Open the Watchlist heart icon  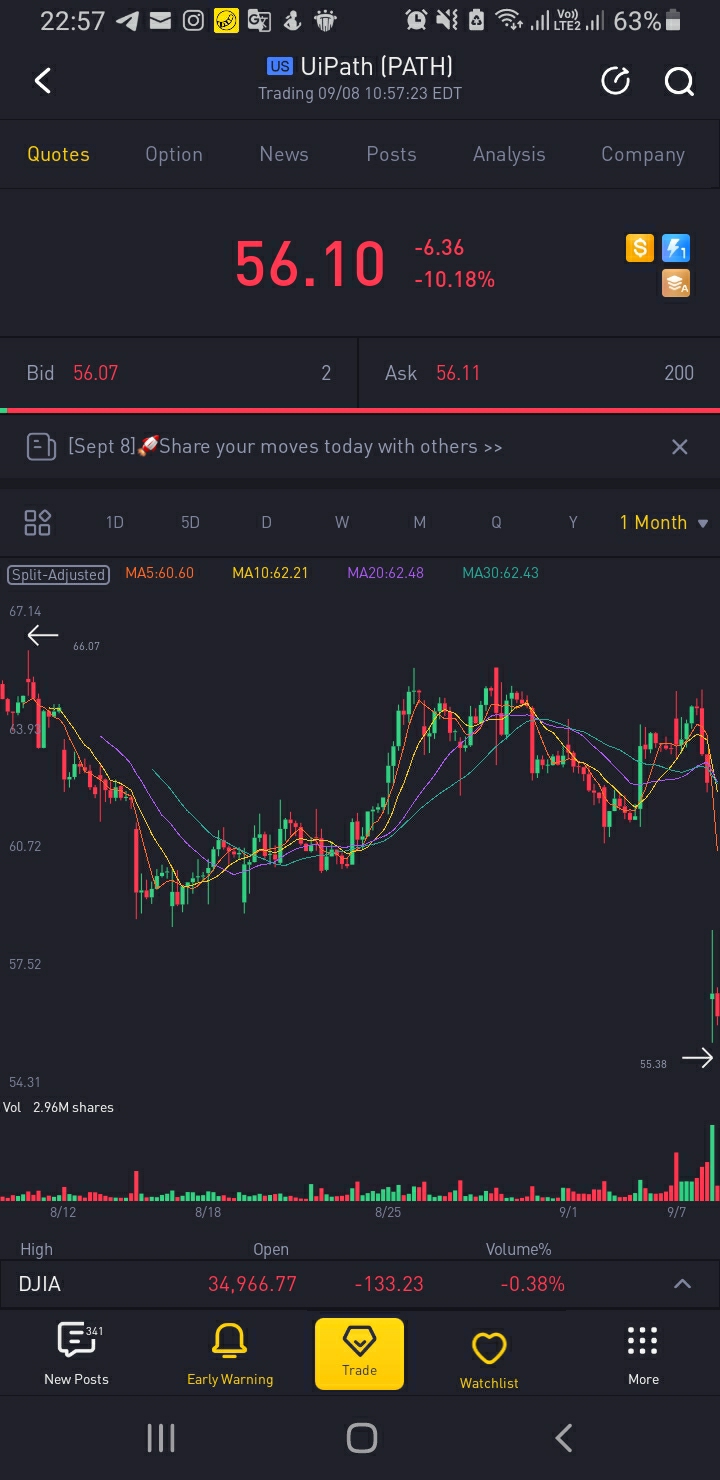pyautogui.click(x=489, y=1349)
